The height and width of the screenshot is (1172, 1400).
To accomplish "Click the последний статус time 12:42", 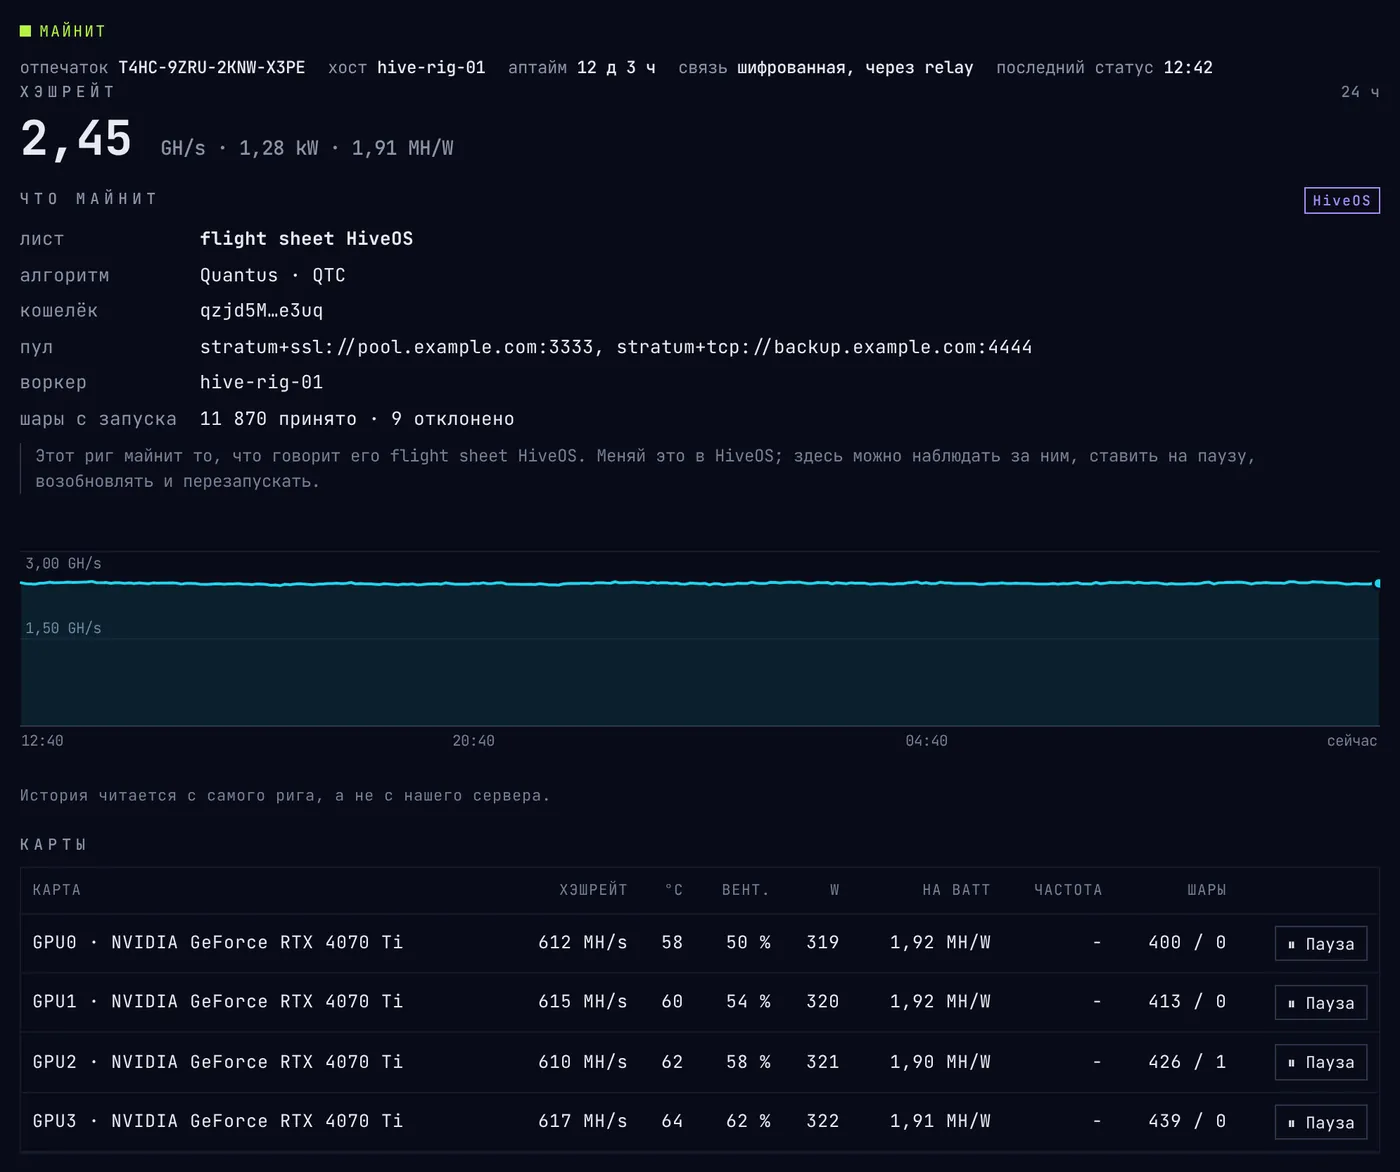I will pyautogui.click(x=1188, y=68).
